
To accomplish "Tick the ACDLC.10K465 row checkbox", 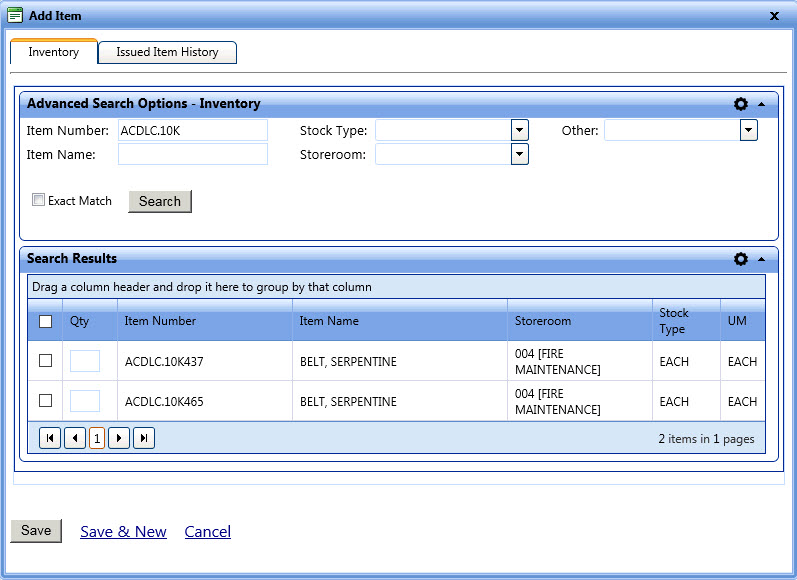I will [45, 401].
